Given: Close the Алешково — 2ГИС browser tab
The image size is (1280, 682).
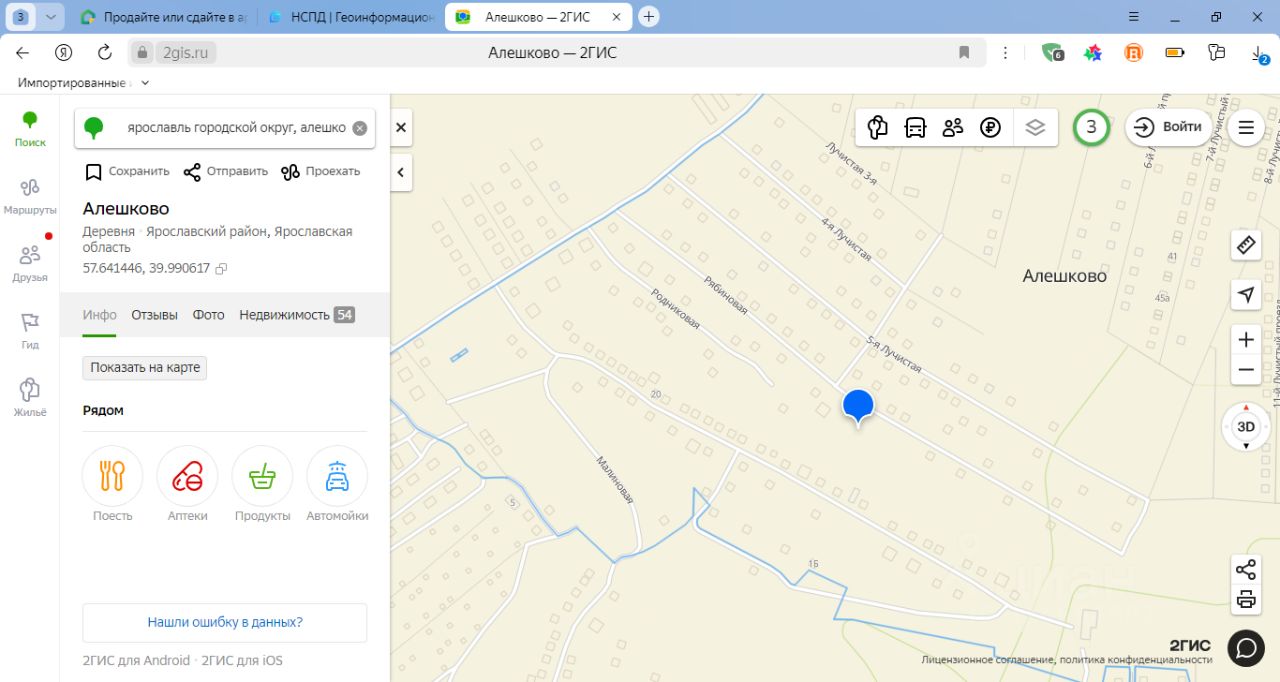Looking at the screenshot, I should [618, 17].
